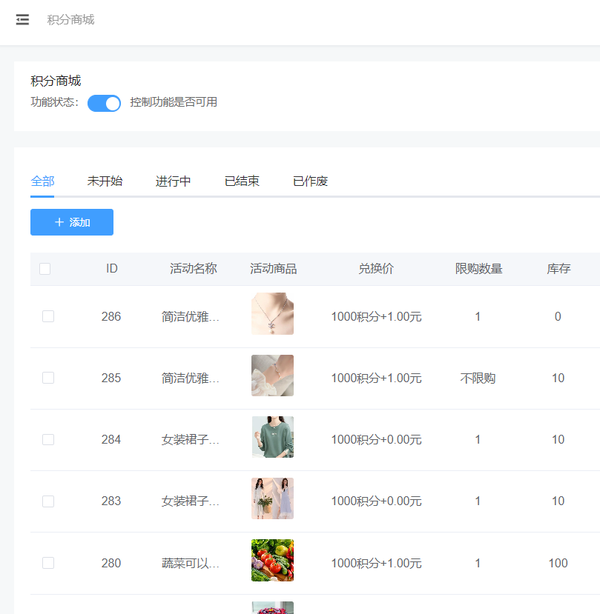This screenshot has width=600, height=614.
Task: Click the stock value 100 in row 280
Action: tap(558, 563)
